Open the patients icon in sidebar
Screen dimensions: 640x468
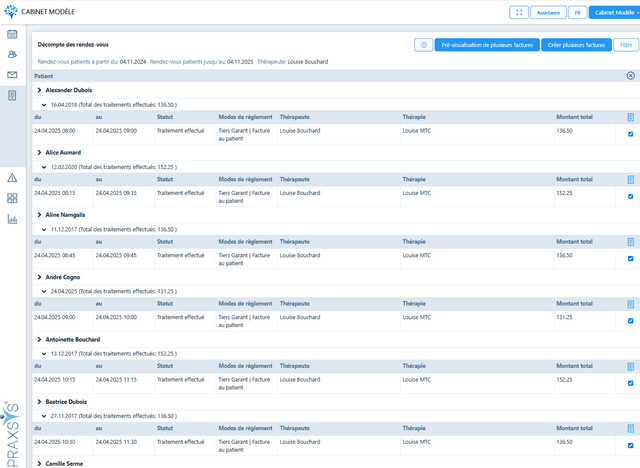tap(12, 54)
